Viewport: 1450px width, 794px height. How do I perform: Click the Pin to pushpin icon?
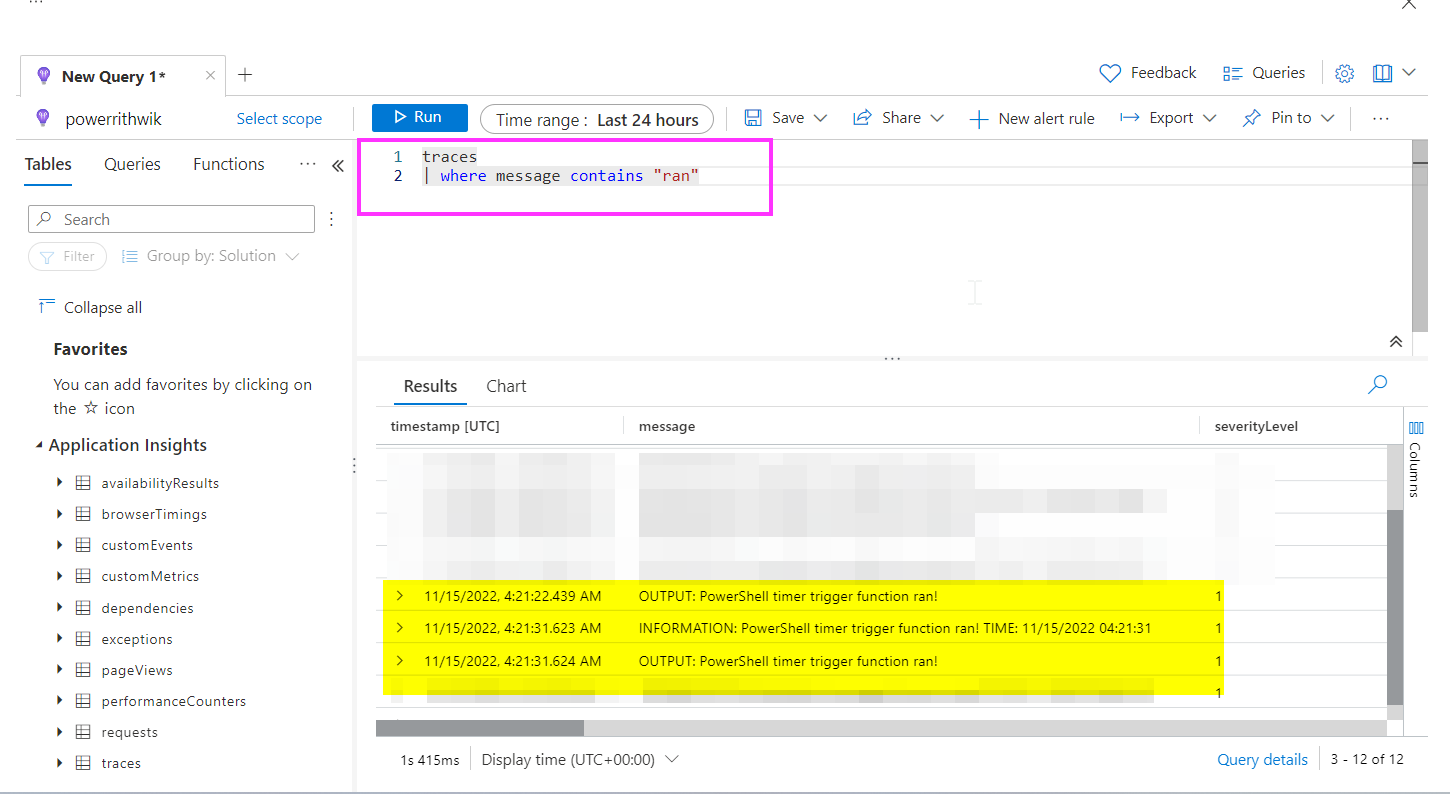(1251, 118)
